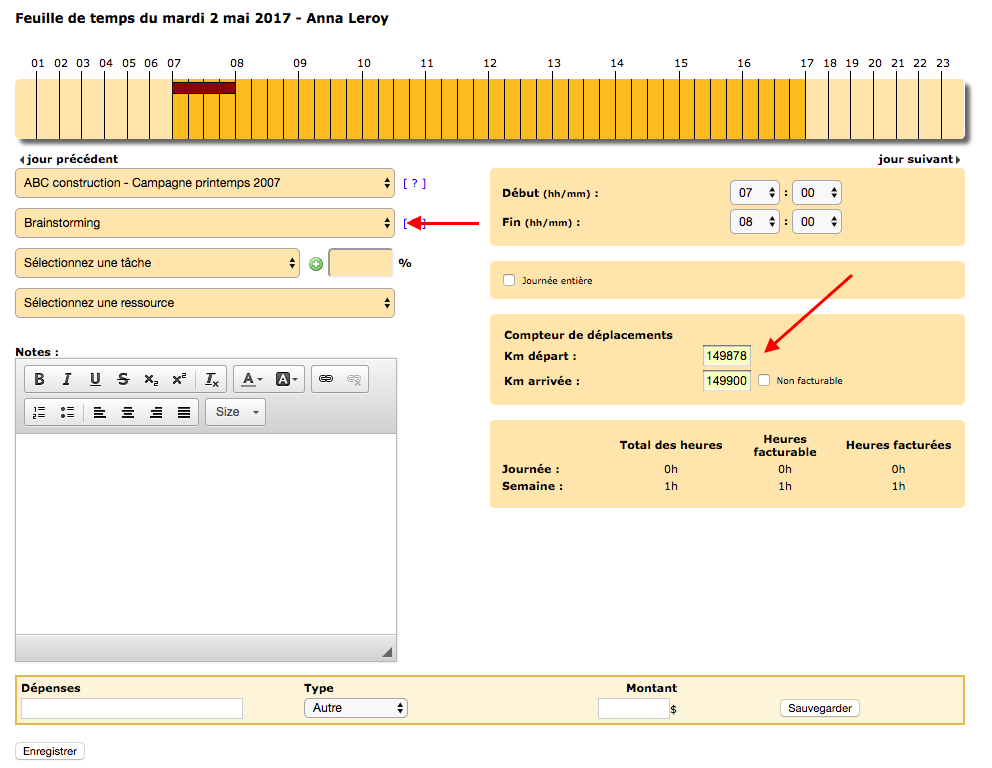Screen dimensions: 992x768
Task: Toggle bold formatting in the Notes editor
Action: (x=40, y=379)
